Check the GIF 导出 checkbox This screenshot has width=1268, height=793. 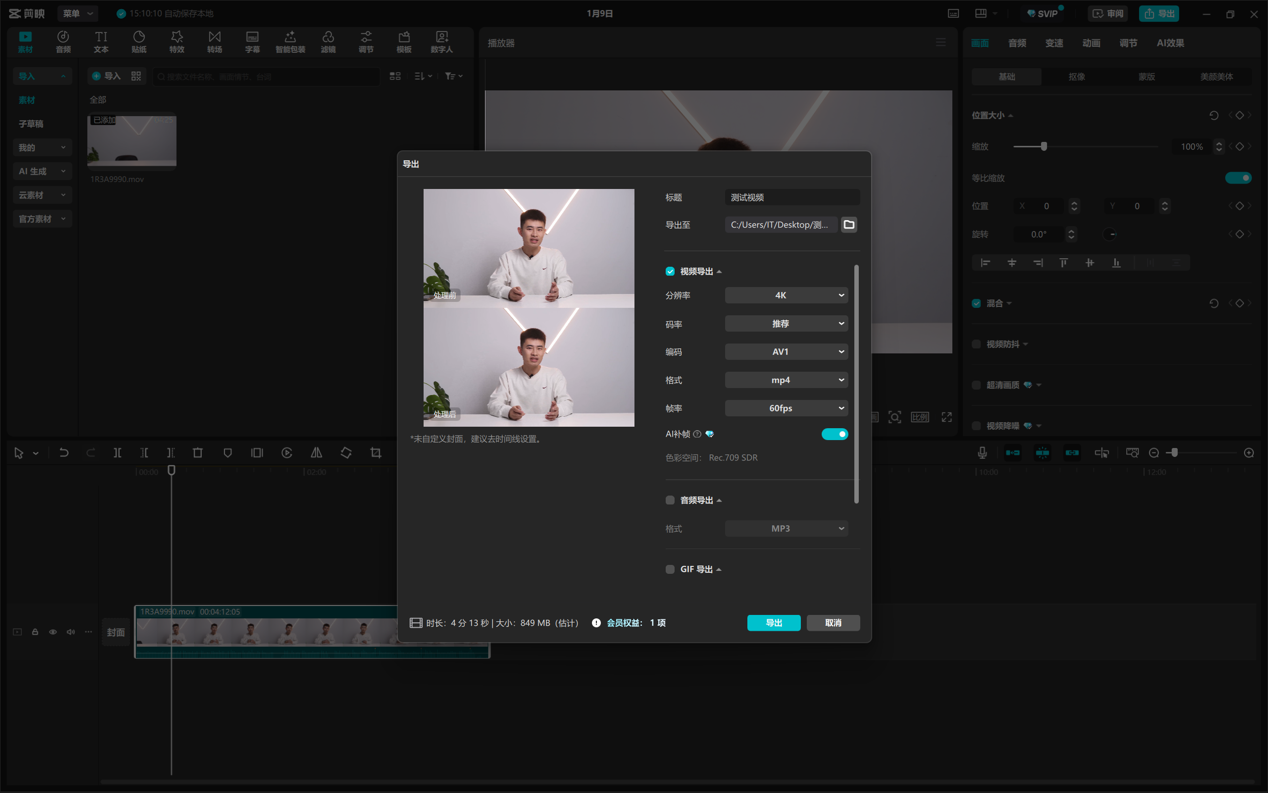(670, 569)
